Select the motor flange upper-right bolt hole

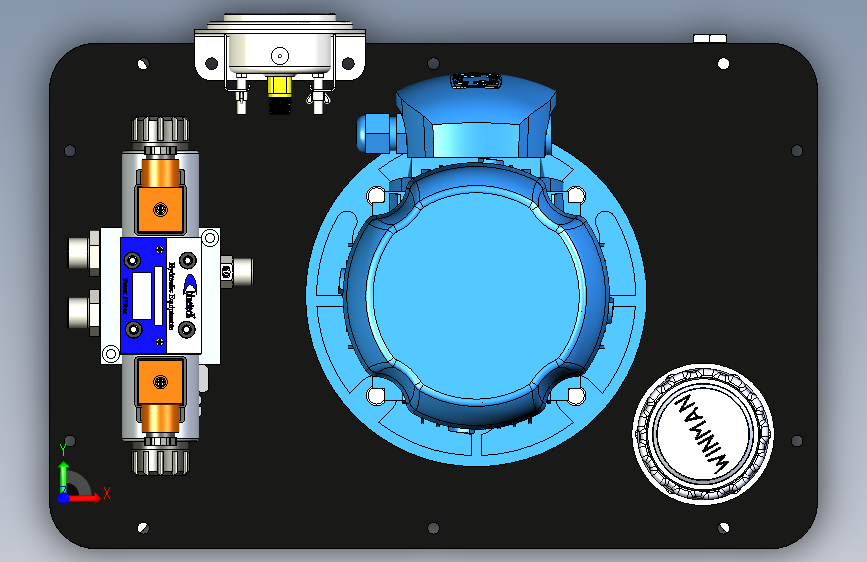[x=576, y=195]
